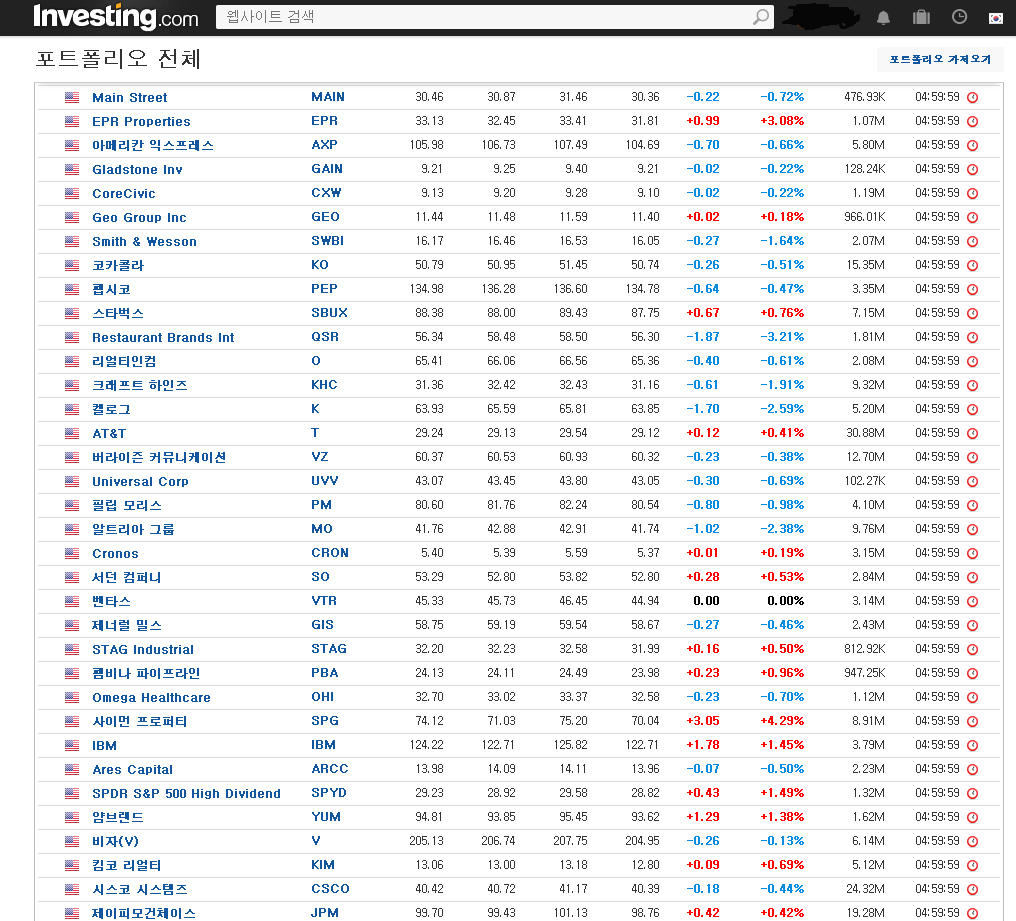The height and width of the screenshot is (921, 1016).
Task: Click the 포트폴리오 가져오기 button
Action: pyautogui.click(x=940, y=59)
